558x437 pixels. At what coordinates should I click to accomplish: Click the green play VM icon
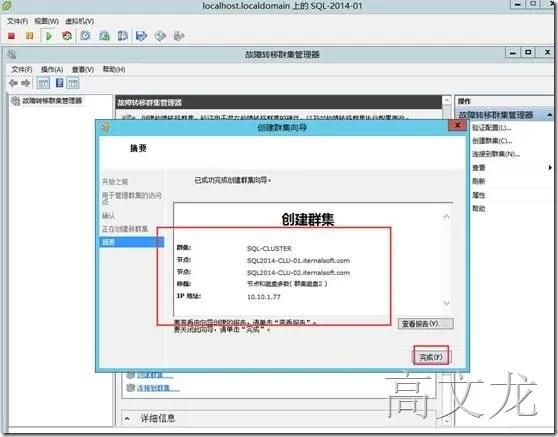[x=49, y=36]
